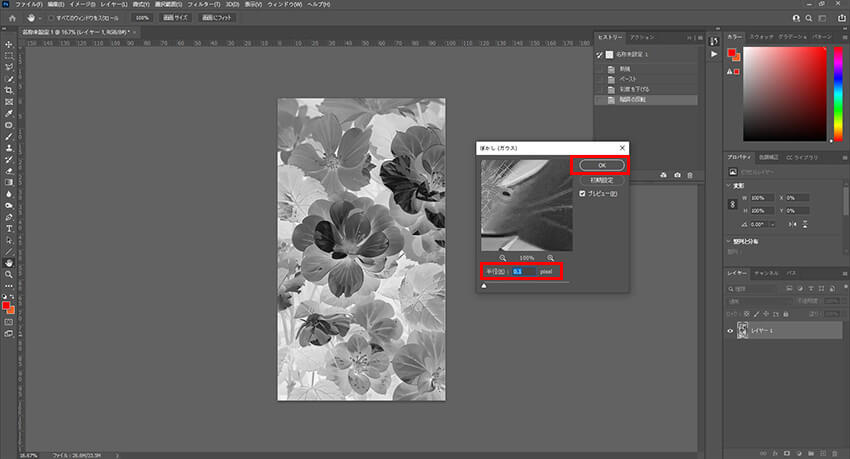Click the play Actions panel icon
850x459 pixels.
(714, 54)
